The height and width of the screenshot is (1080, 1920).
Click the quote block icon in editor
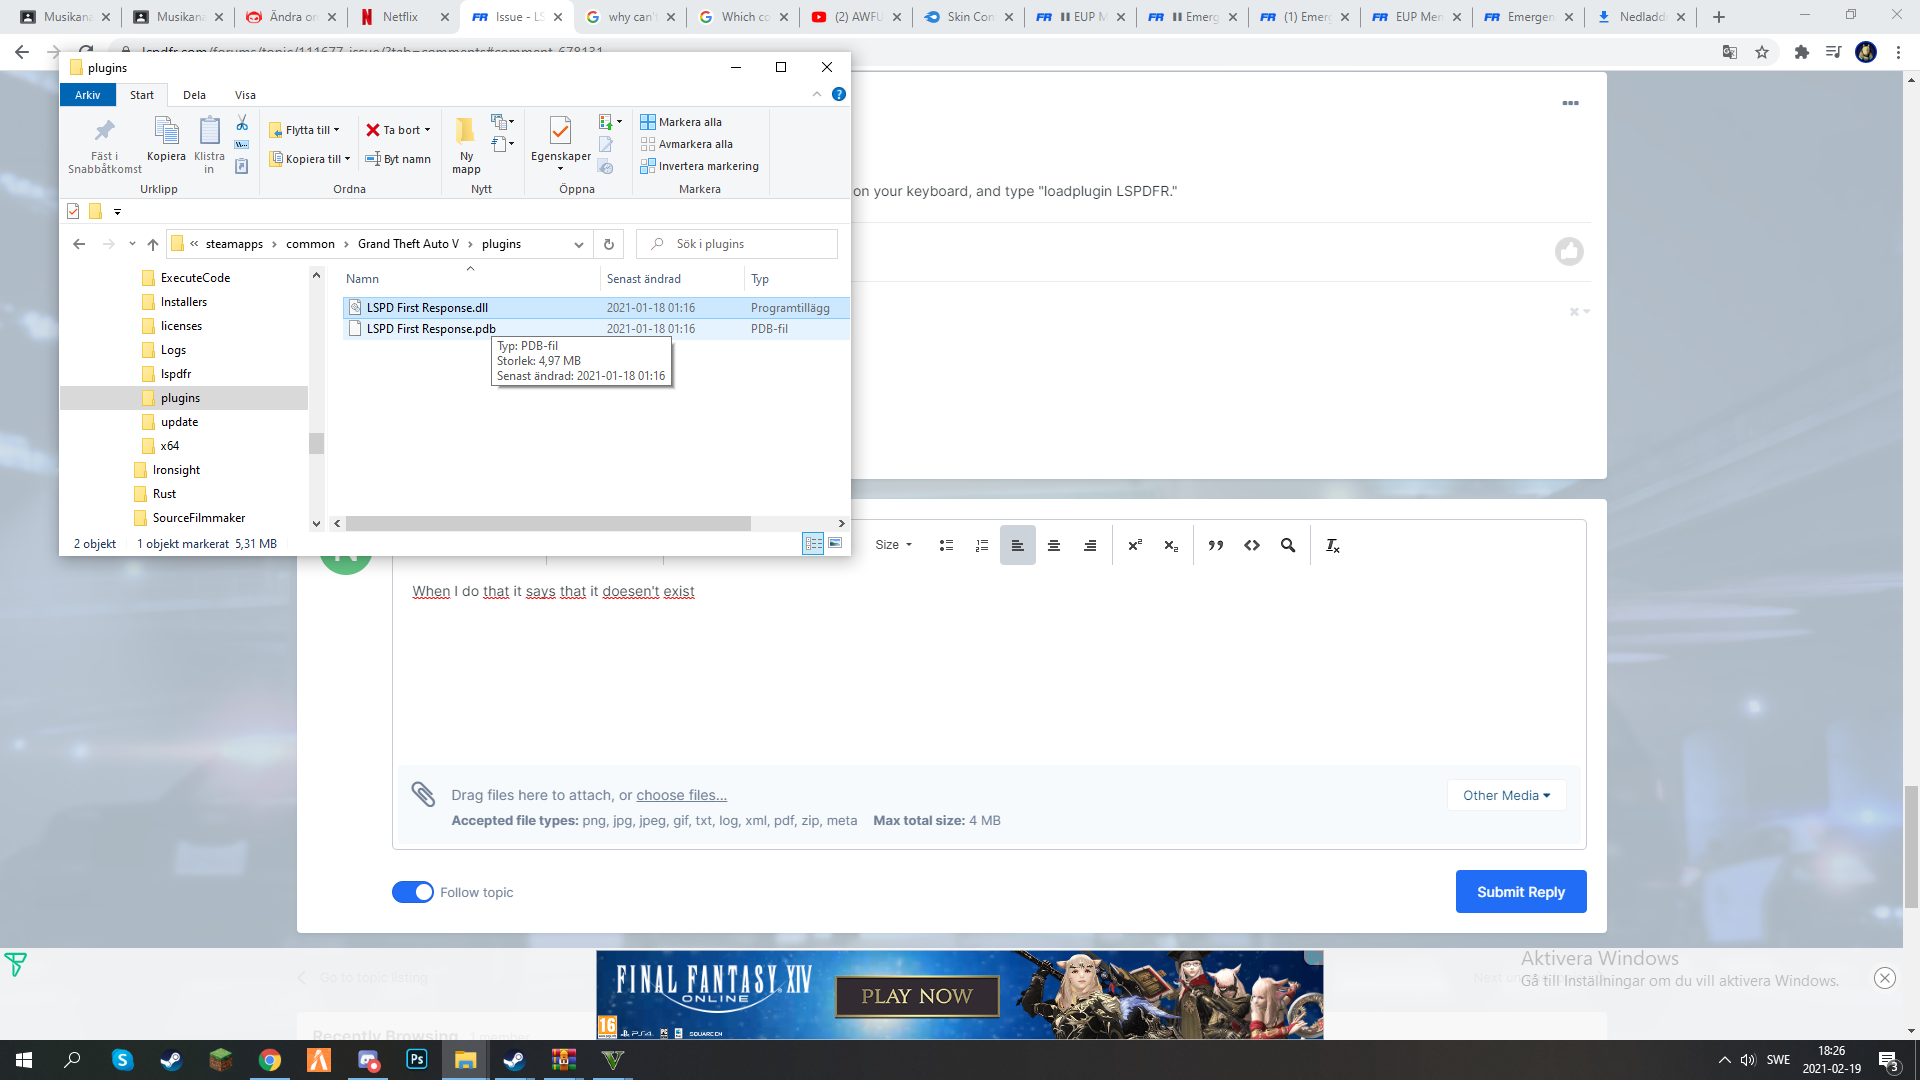point(1215,545)
